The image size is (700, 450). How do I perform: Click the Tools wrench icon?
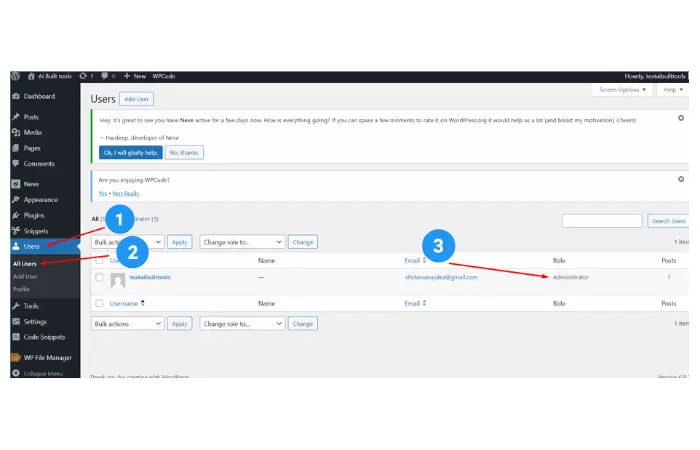(16, 306)
